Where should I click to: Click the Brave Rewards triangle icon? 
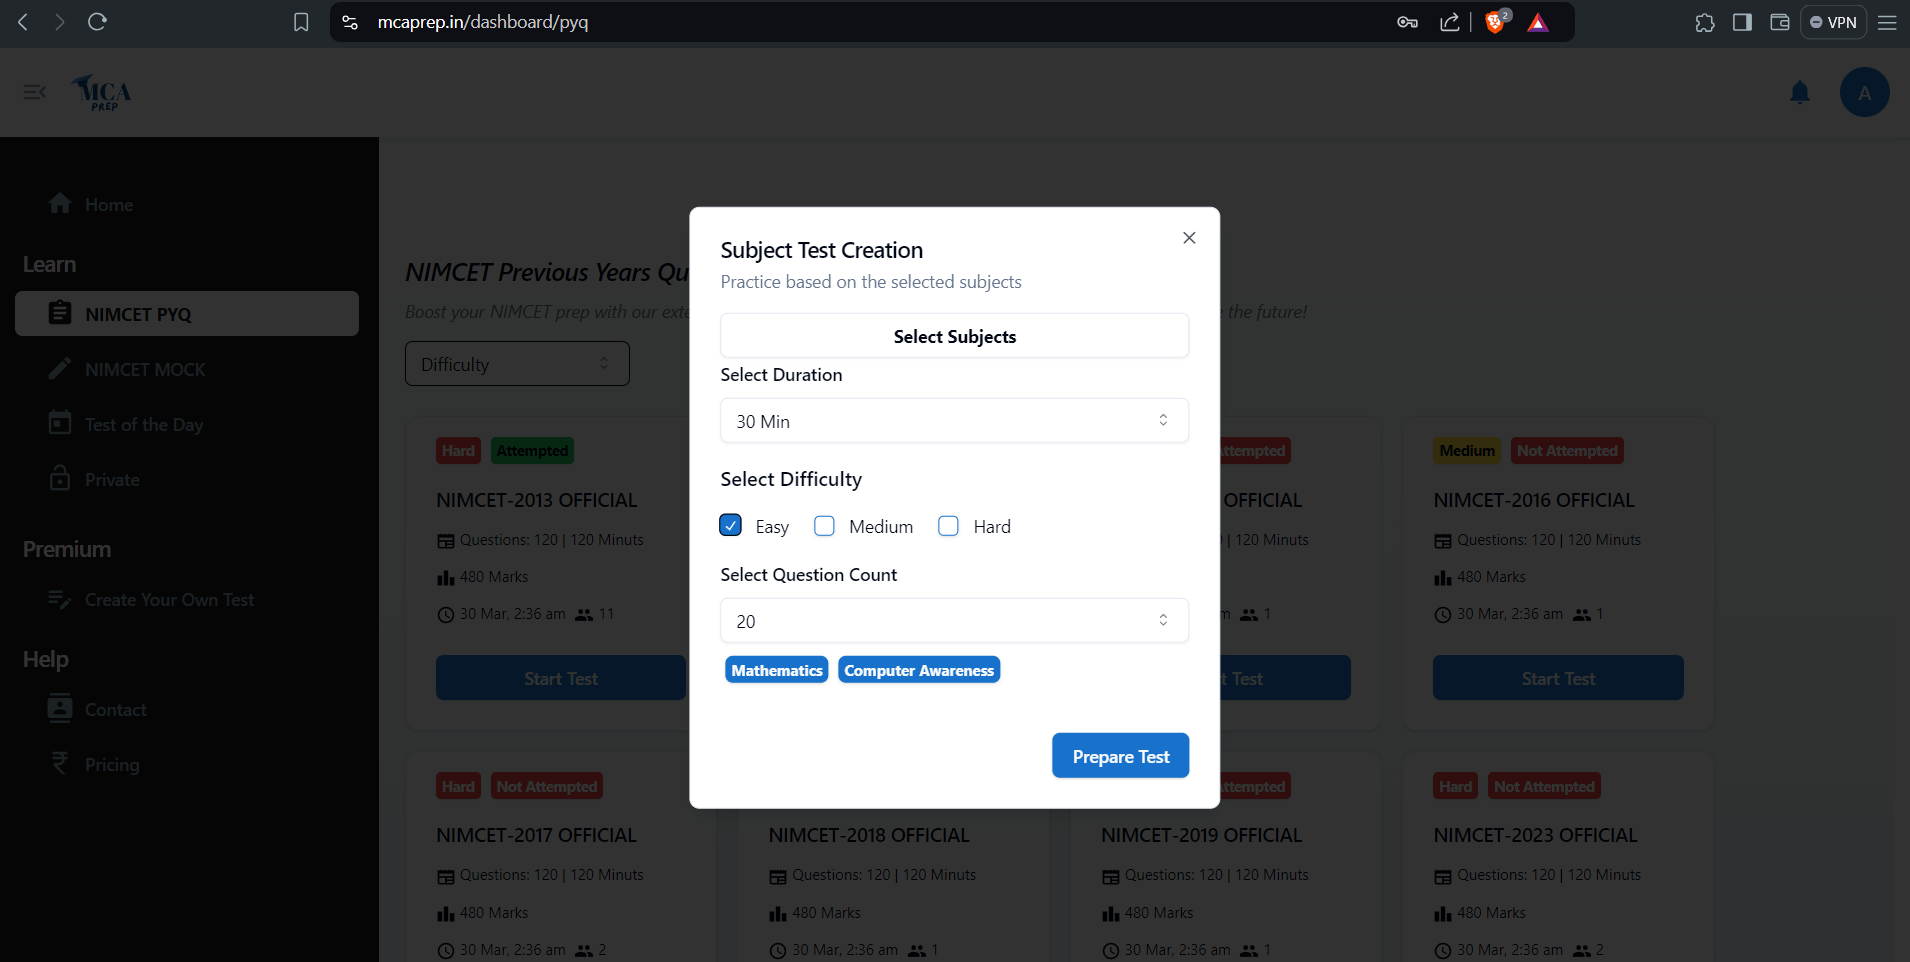tap(1538, 23)
